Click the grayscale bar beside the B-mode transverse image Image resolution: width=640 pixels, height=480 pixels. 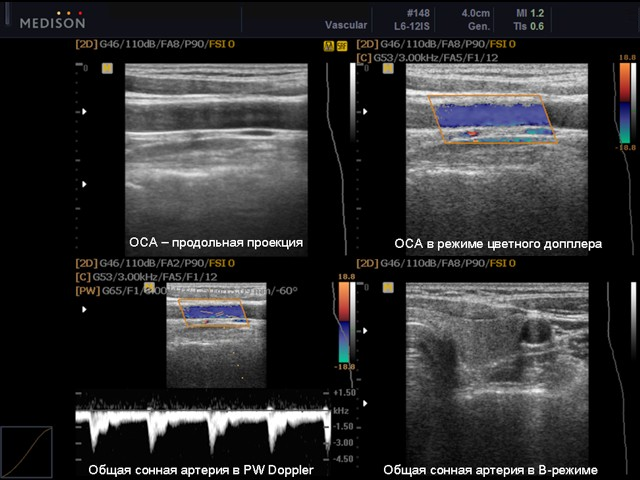(x=633, y=322)
